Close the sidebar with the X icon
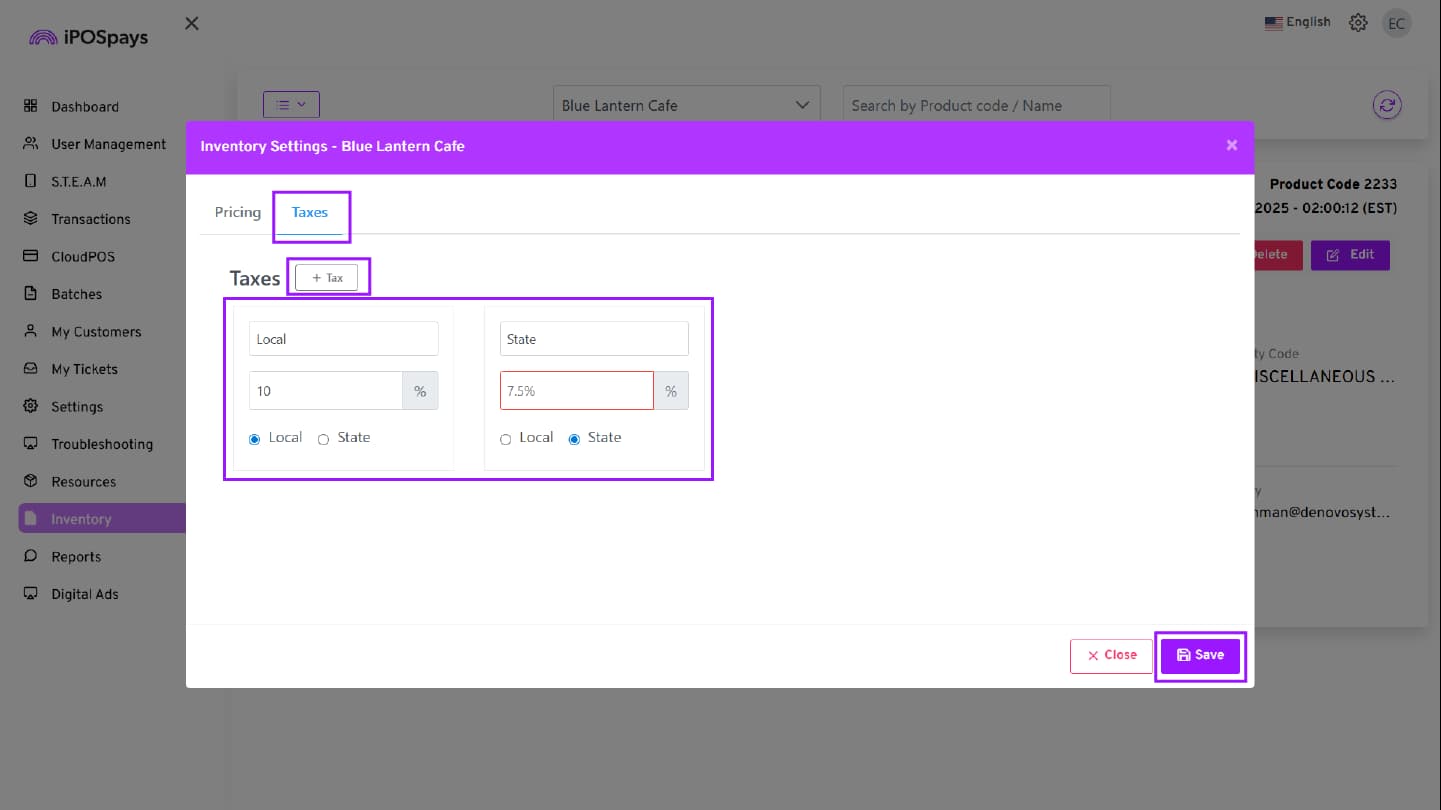This screenshot has height=810, width=1441. tap(192, 23)
